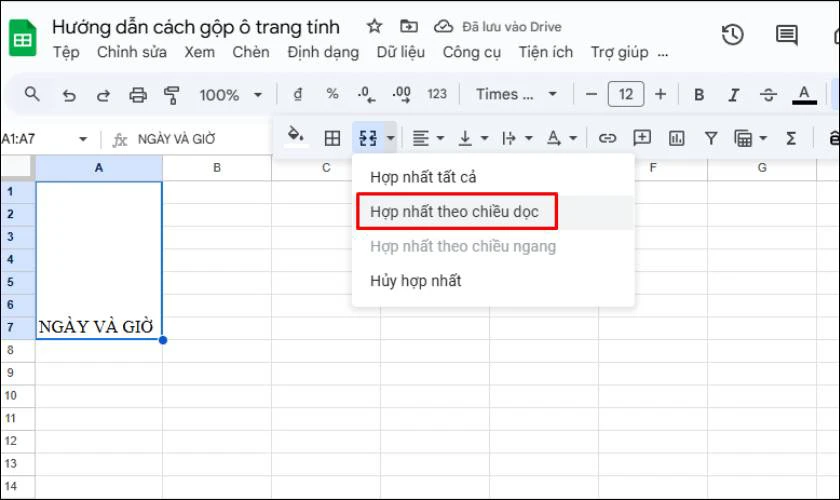Format as Vietnamese dong currency

(x=297, y=94)
